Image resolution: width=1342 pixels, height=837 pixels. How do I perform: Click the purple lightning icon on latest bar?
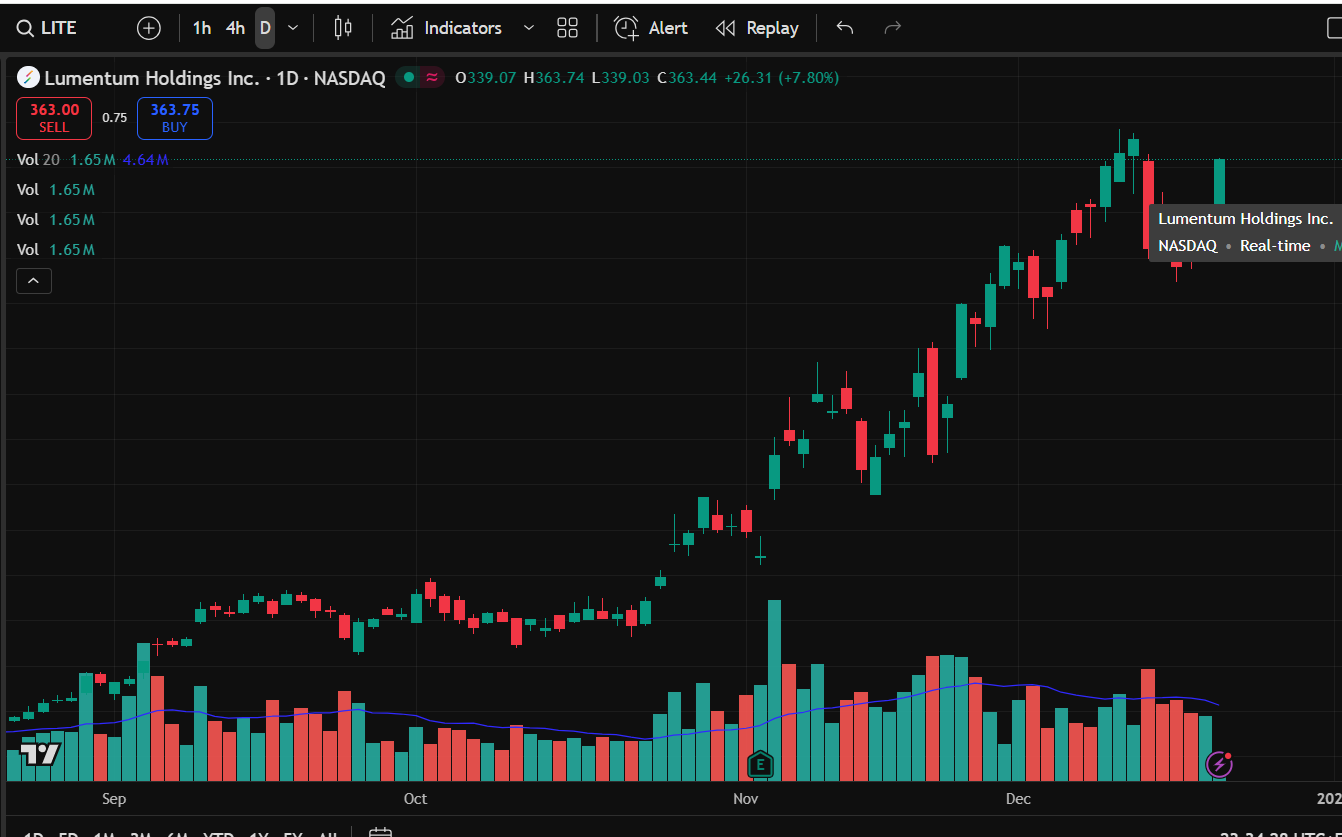click(1219, 765)
